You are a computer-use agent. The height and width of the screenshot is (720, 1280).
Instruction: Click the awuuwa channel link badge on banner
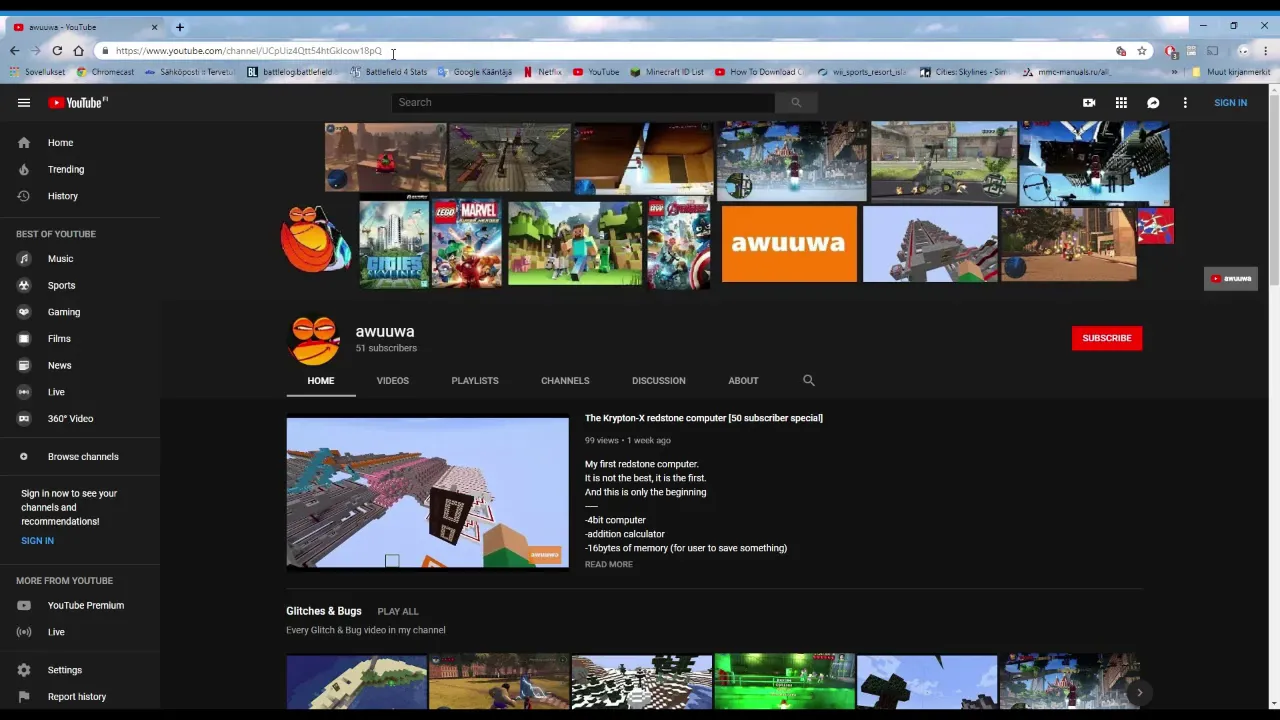click(1231, 278)
